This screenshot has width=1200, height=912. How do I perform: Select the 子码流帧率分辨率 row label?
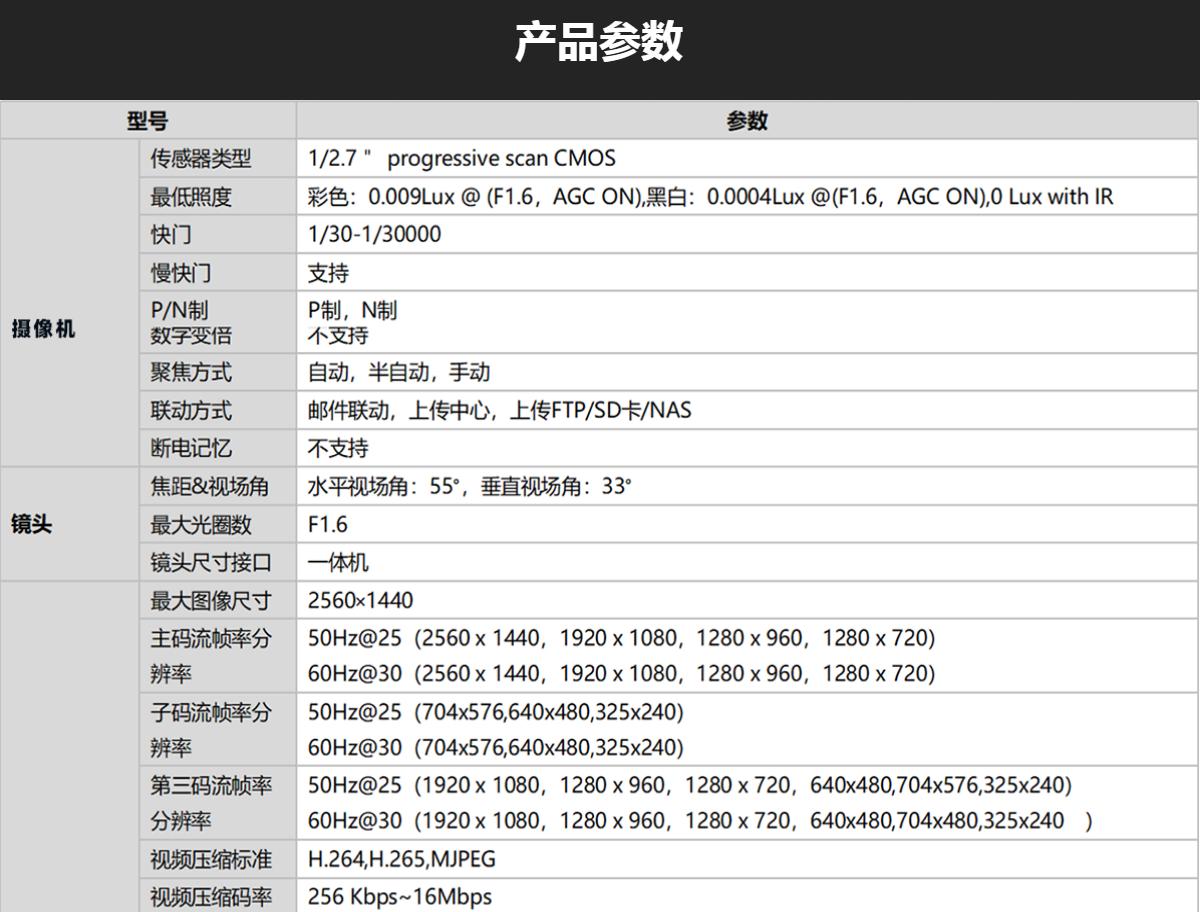point(211,729)
